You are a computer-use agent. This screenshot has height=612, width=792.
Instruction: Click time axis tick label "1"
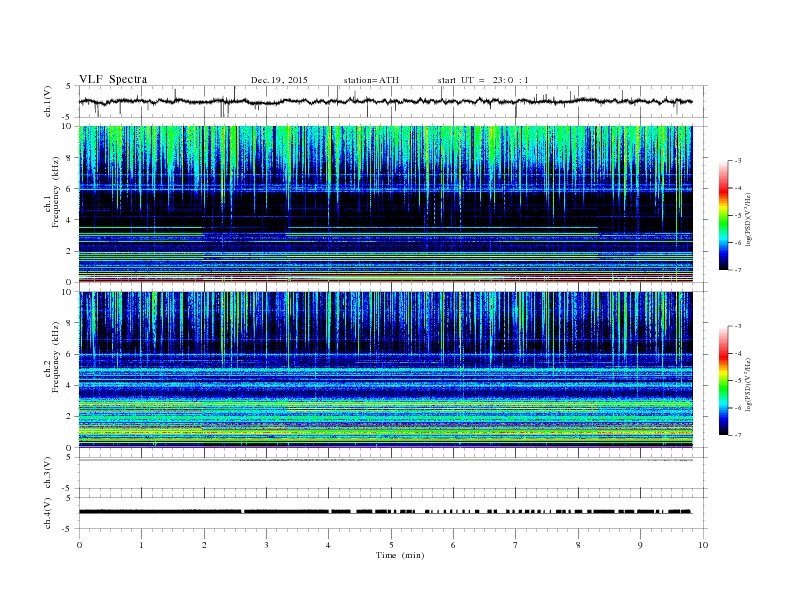click(141, 545)
